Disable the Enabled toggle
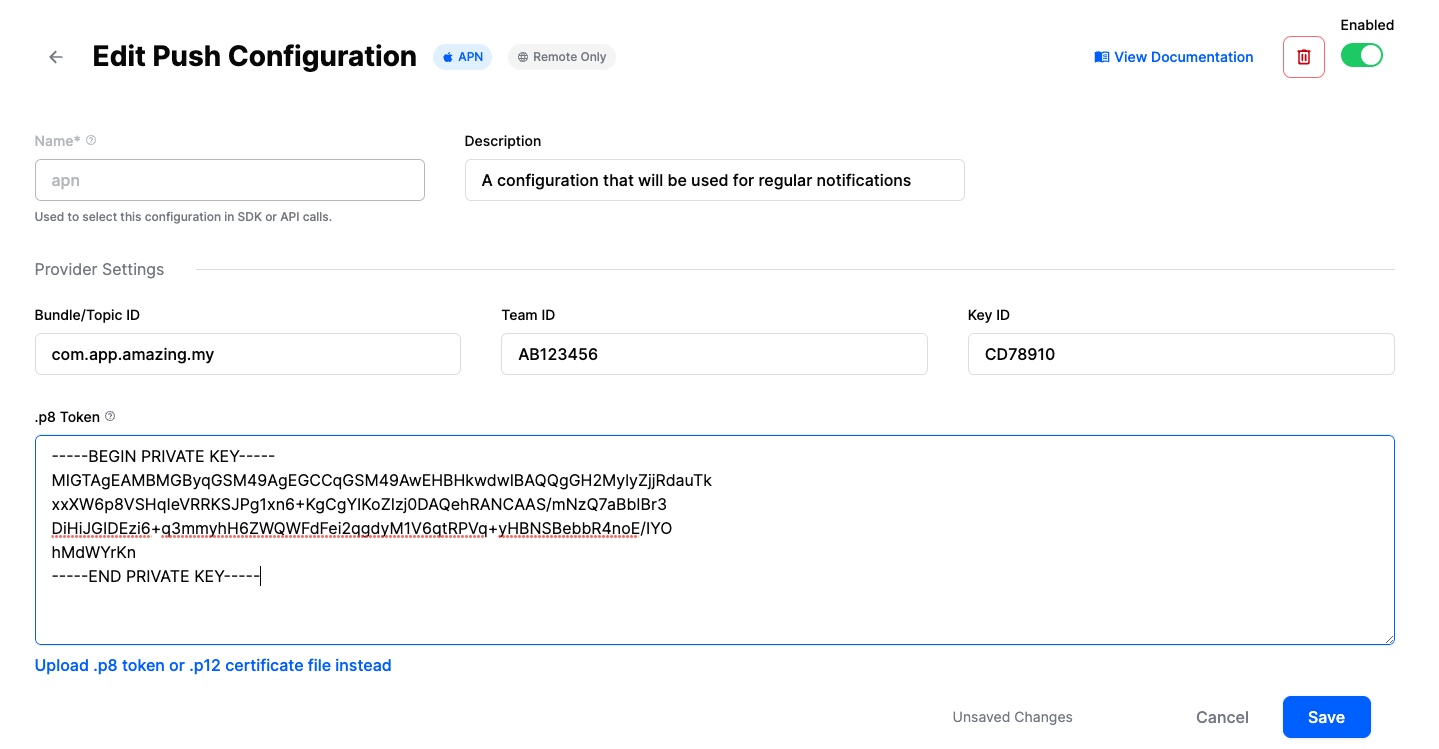The height and width of the screenshot is (749, 1439). coord(1361,55)
